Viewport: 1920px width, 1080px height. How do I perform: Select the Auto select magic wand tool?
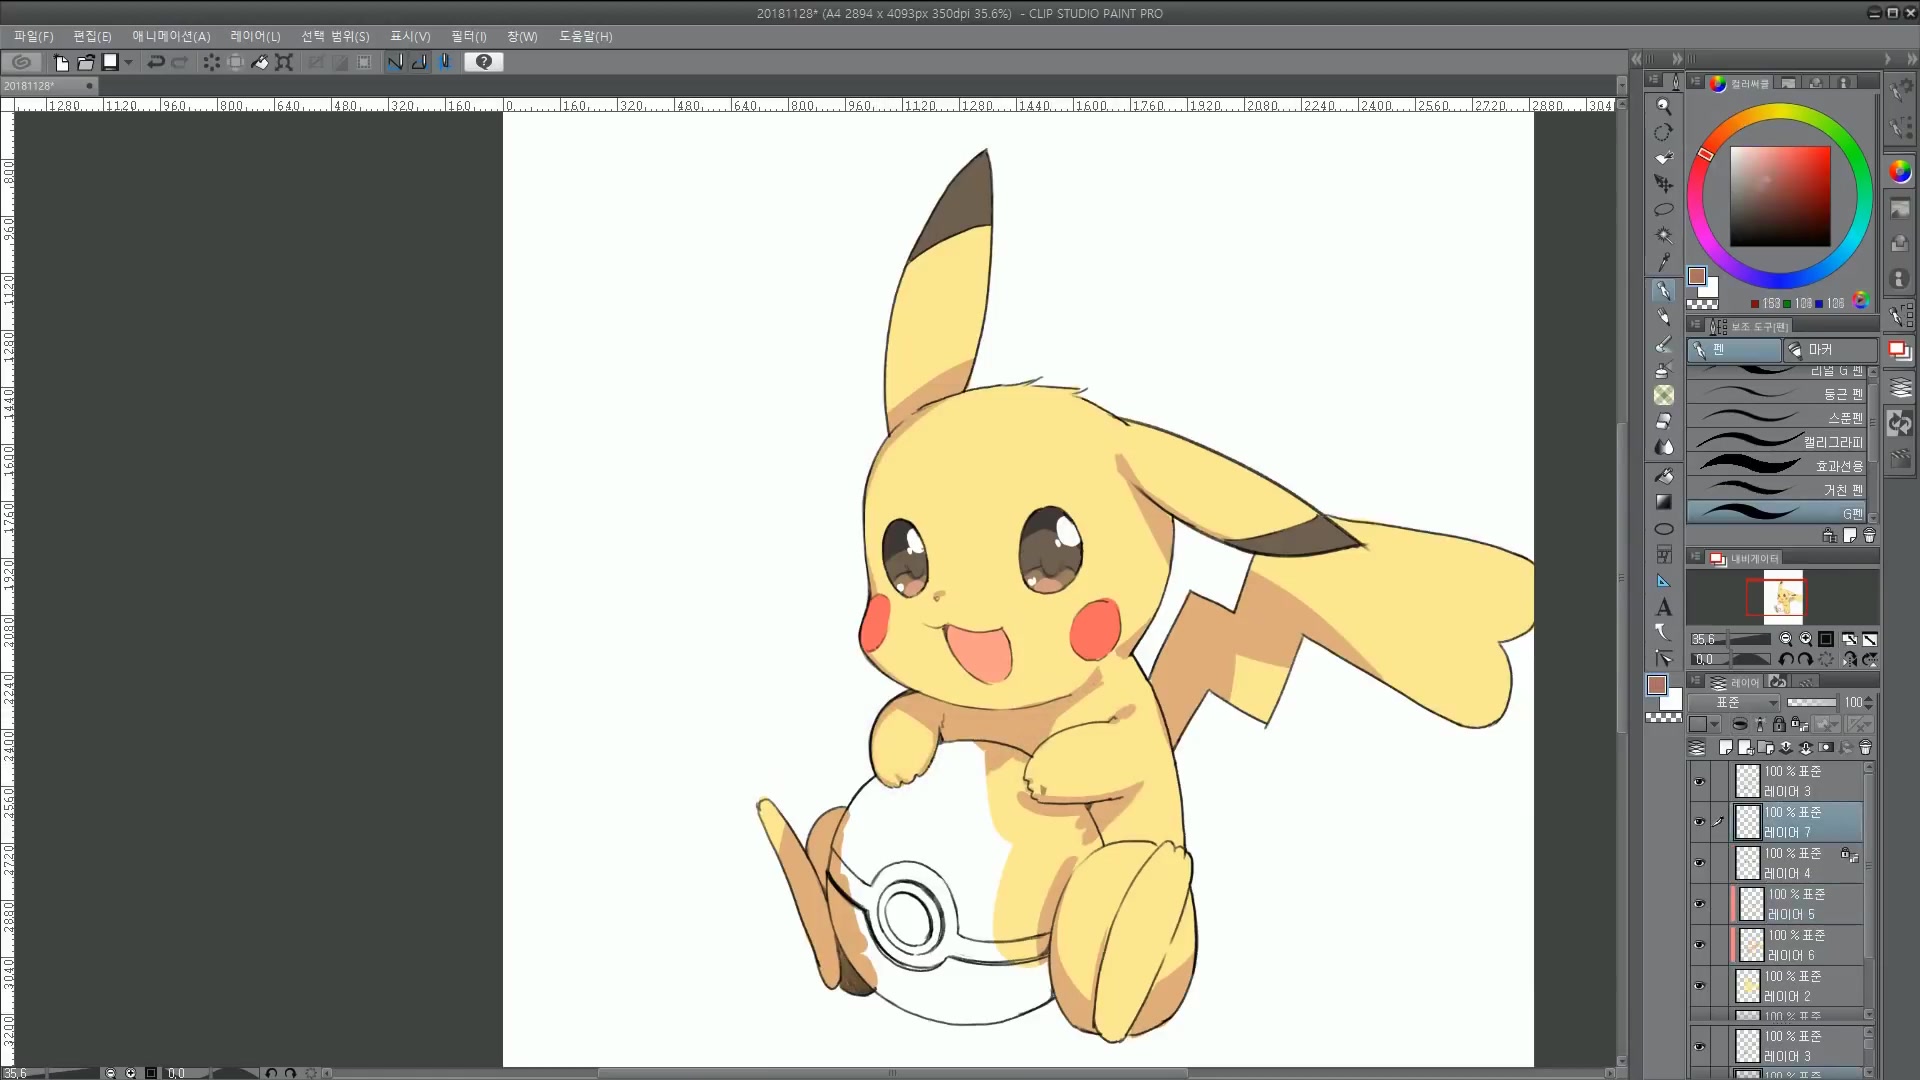[x=1663, y=236]
